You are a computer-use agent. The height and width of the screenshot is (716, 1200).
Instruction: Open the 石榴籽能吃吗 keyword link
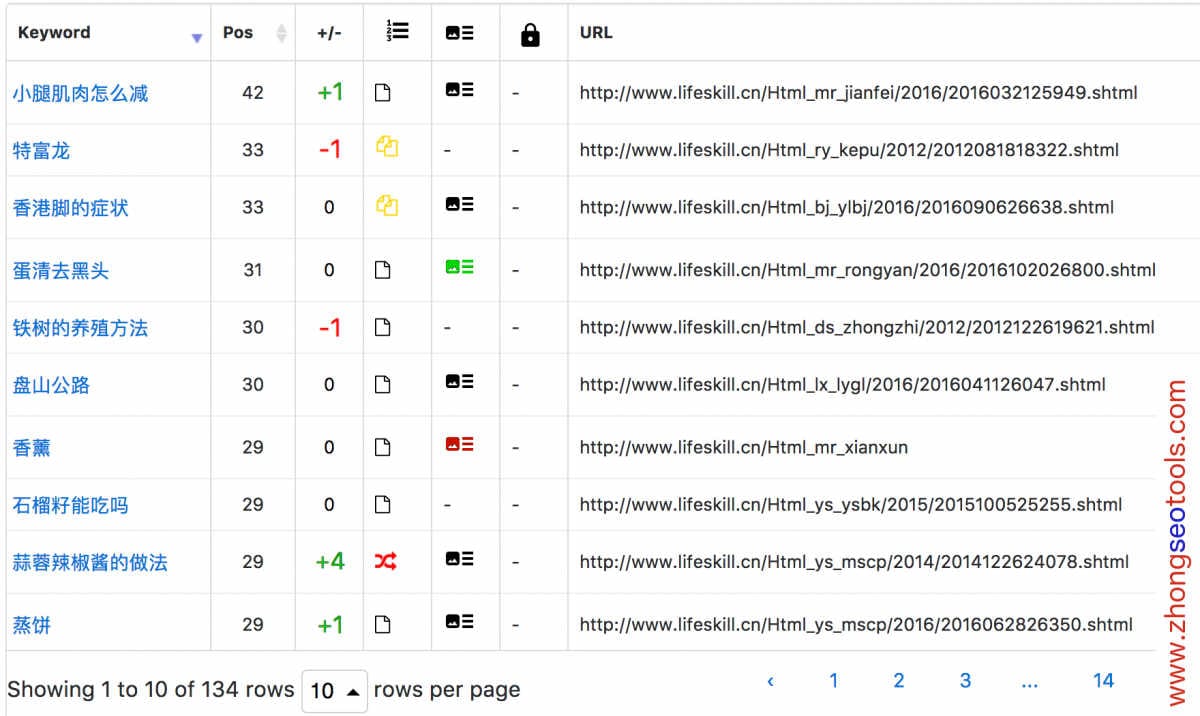tap(70, 505)
